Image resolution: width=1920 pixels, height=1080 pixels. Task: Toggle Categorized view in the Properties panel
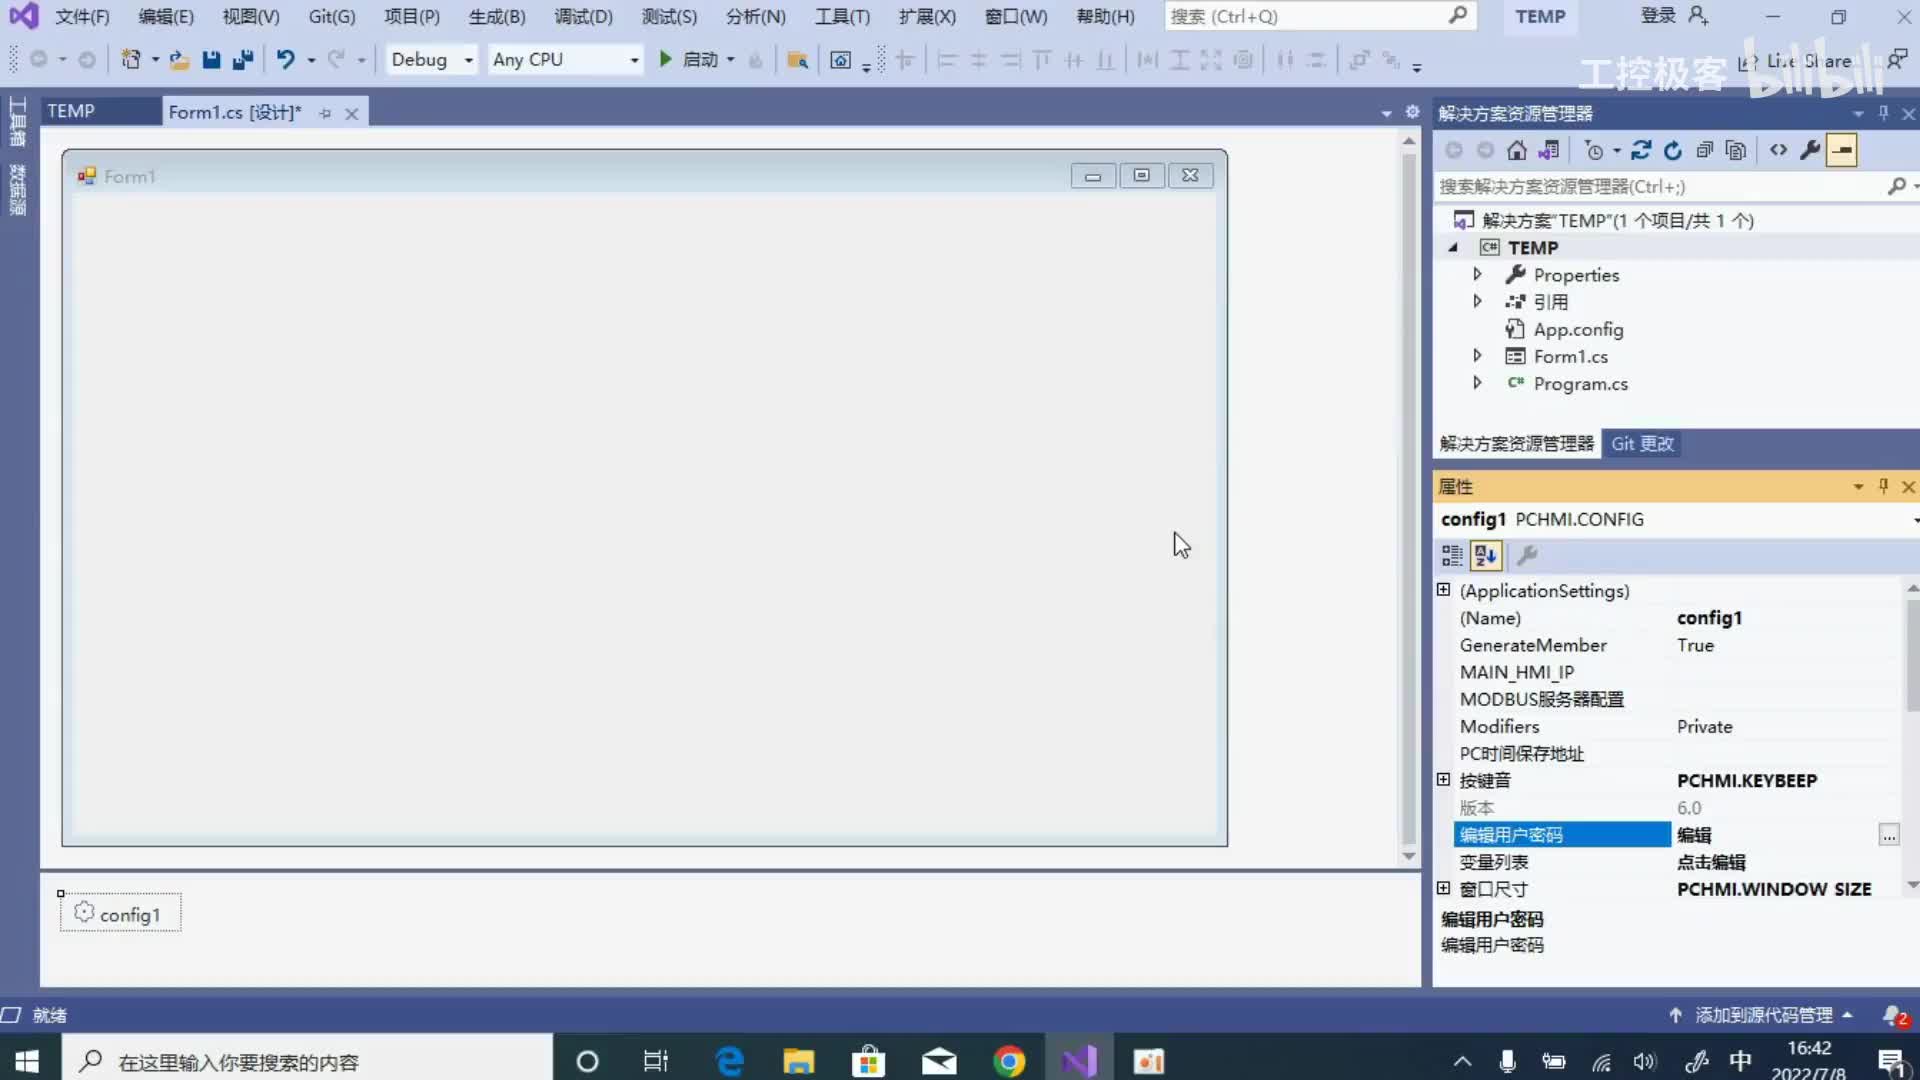1452,555
